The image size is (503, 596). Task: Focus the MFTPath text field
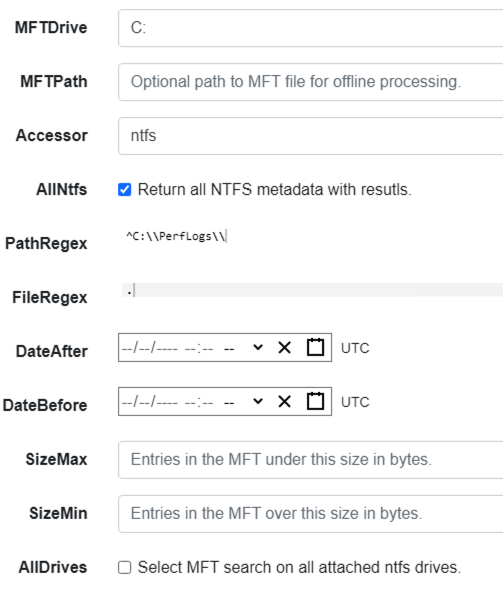click(x=311, y=82)
